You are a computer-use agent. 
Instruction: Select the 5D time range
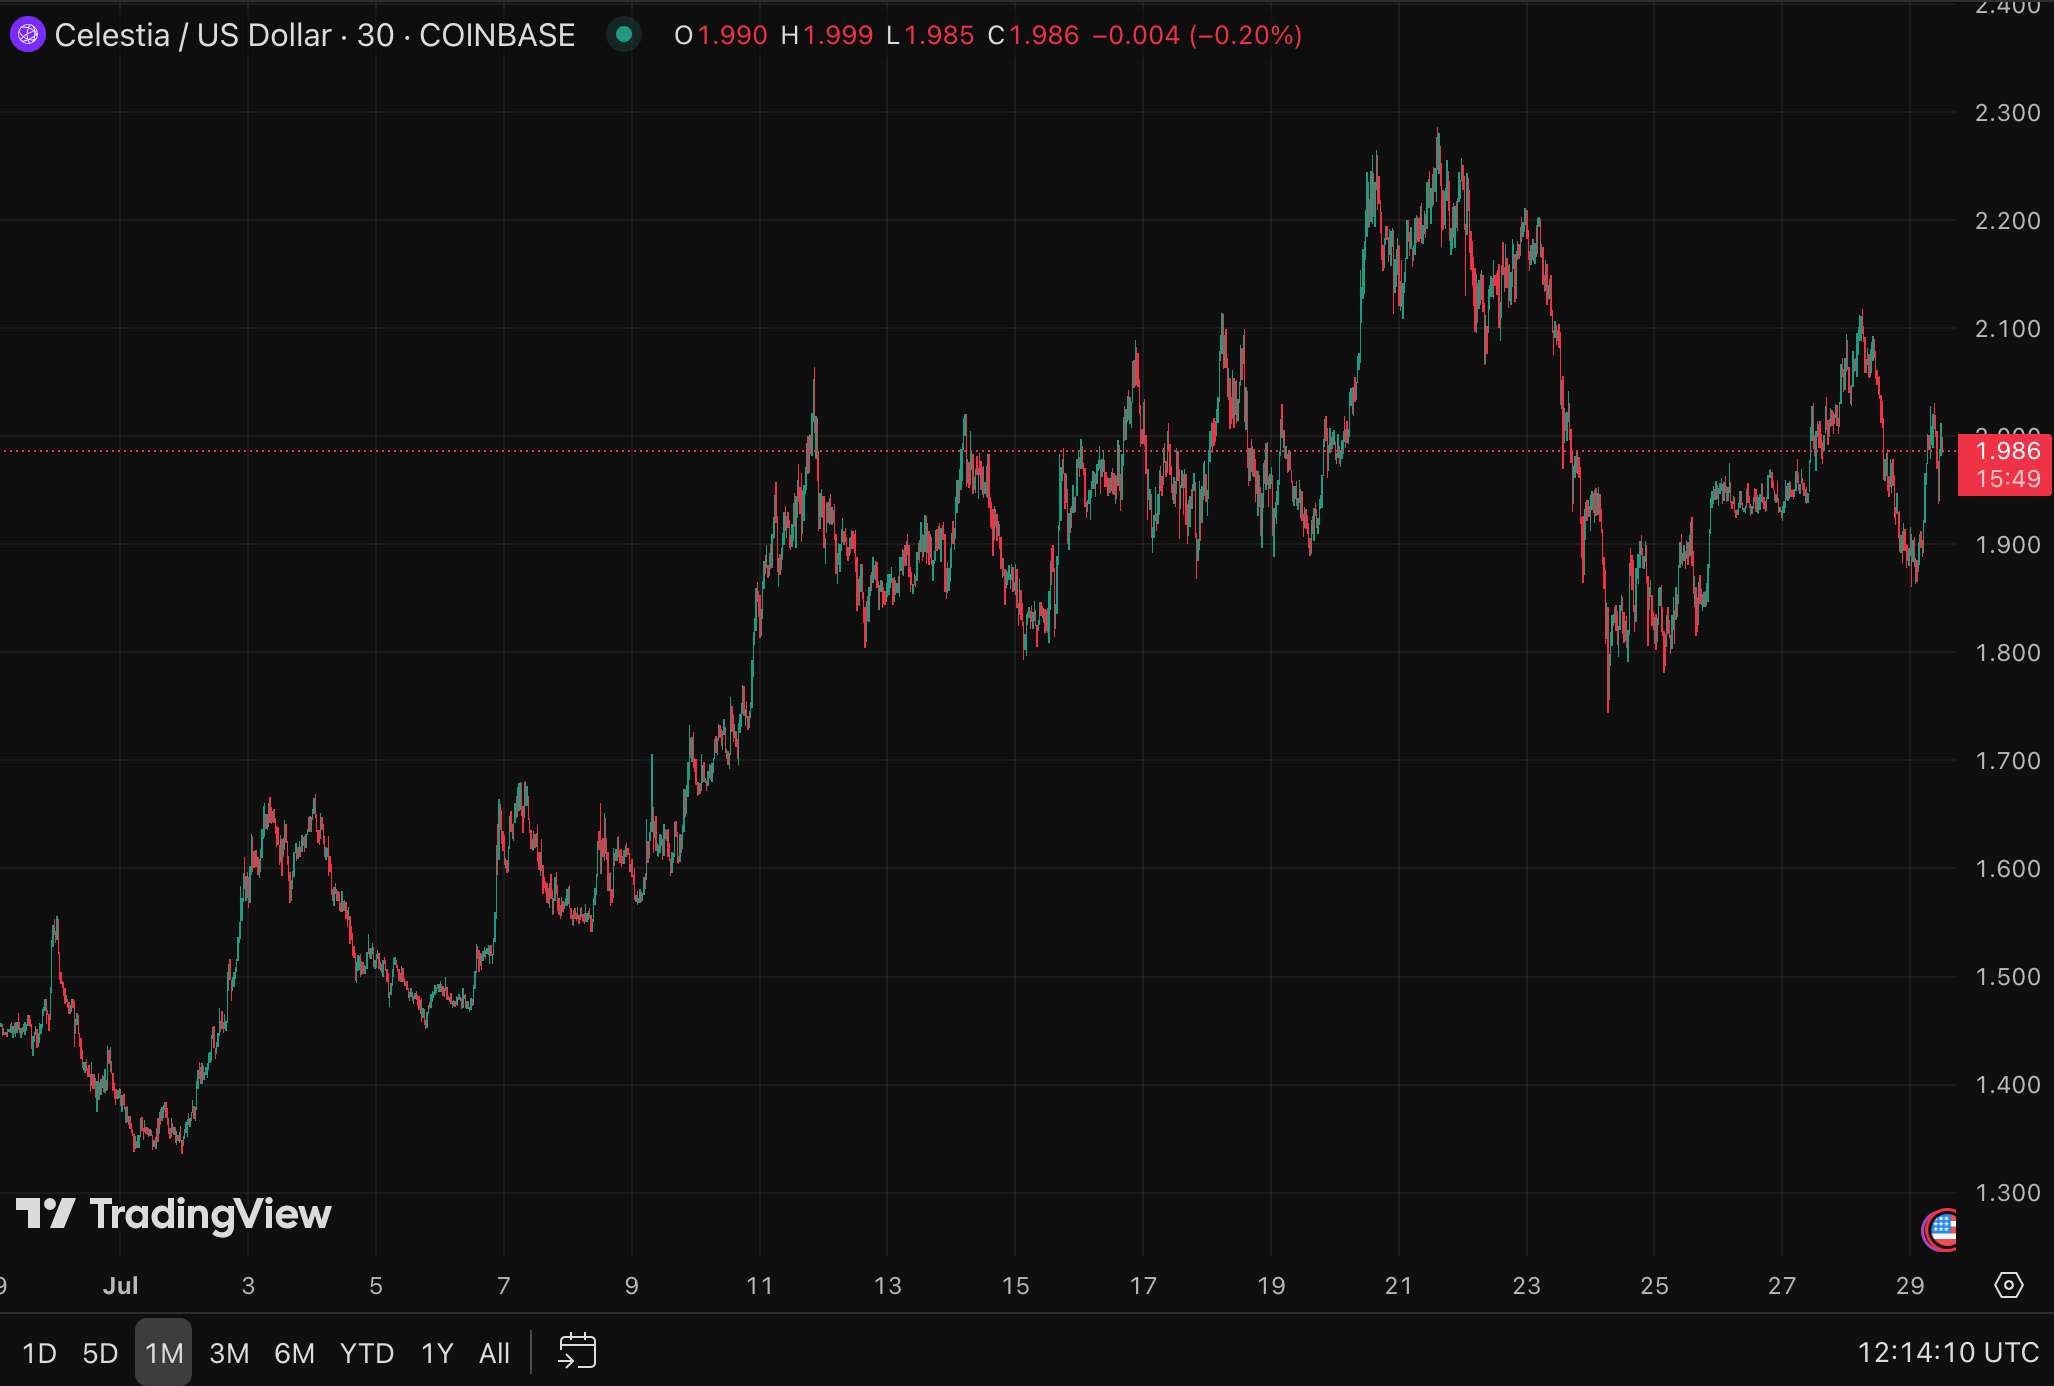coord(100,1353)
